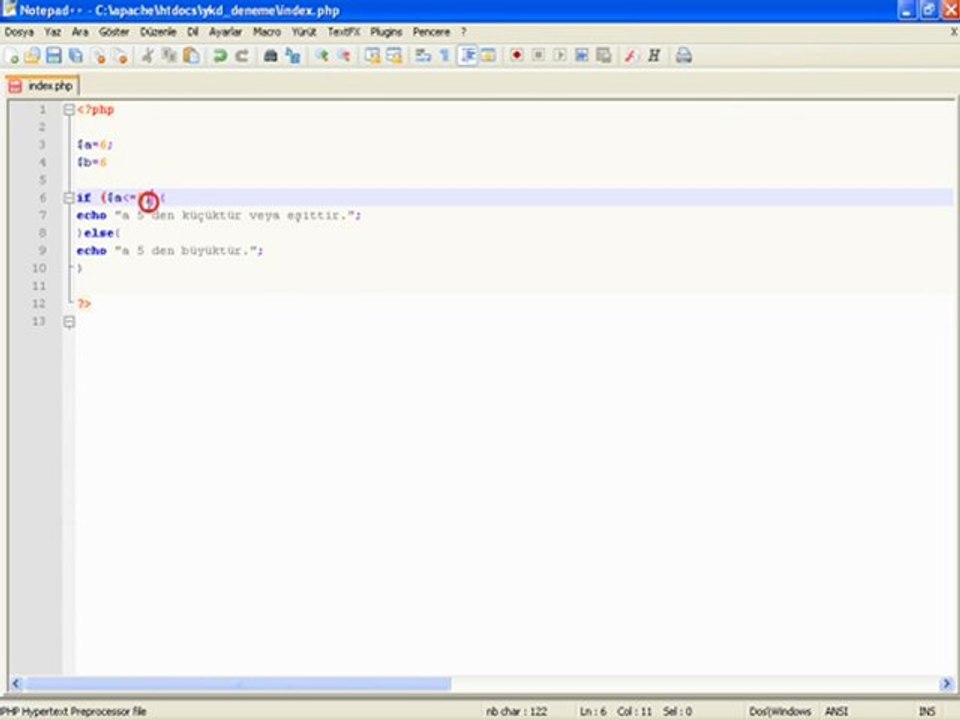Copy selection using the Copy icon
The height and width of the screenshot is (720, 960).
click(169, 56)
